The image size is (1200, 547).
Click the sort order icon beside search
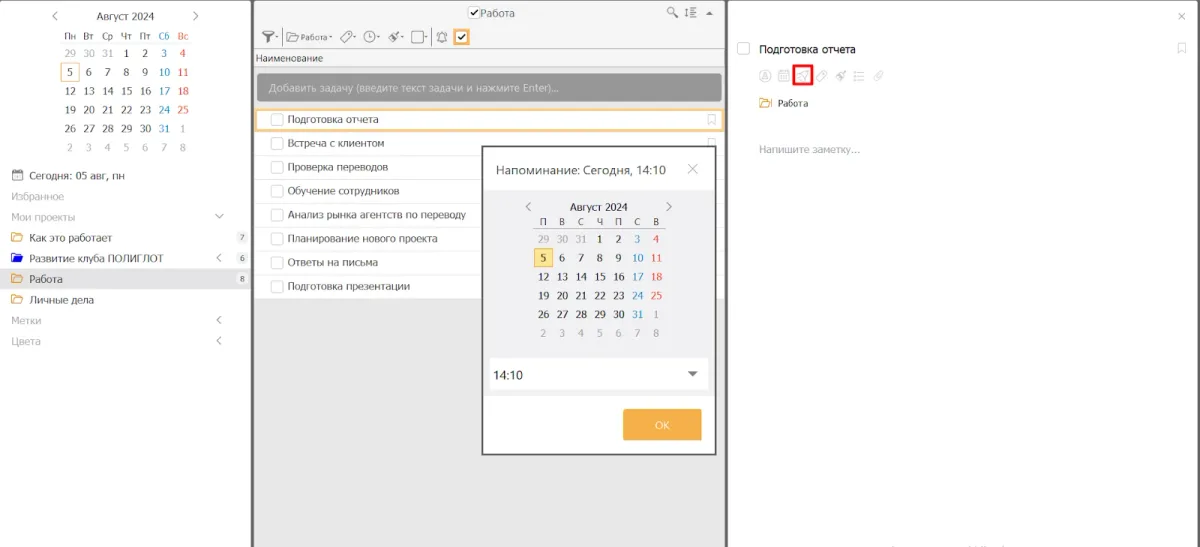click(690, 13)
